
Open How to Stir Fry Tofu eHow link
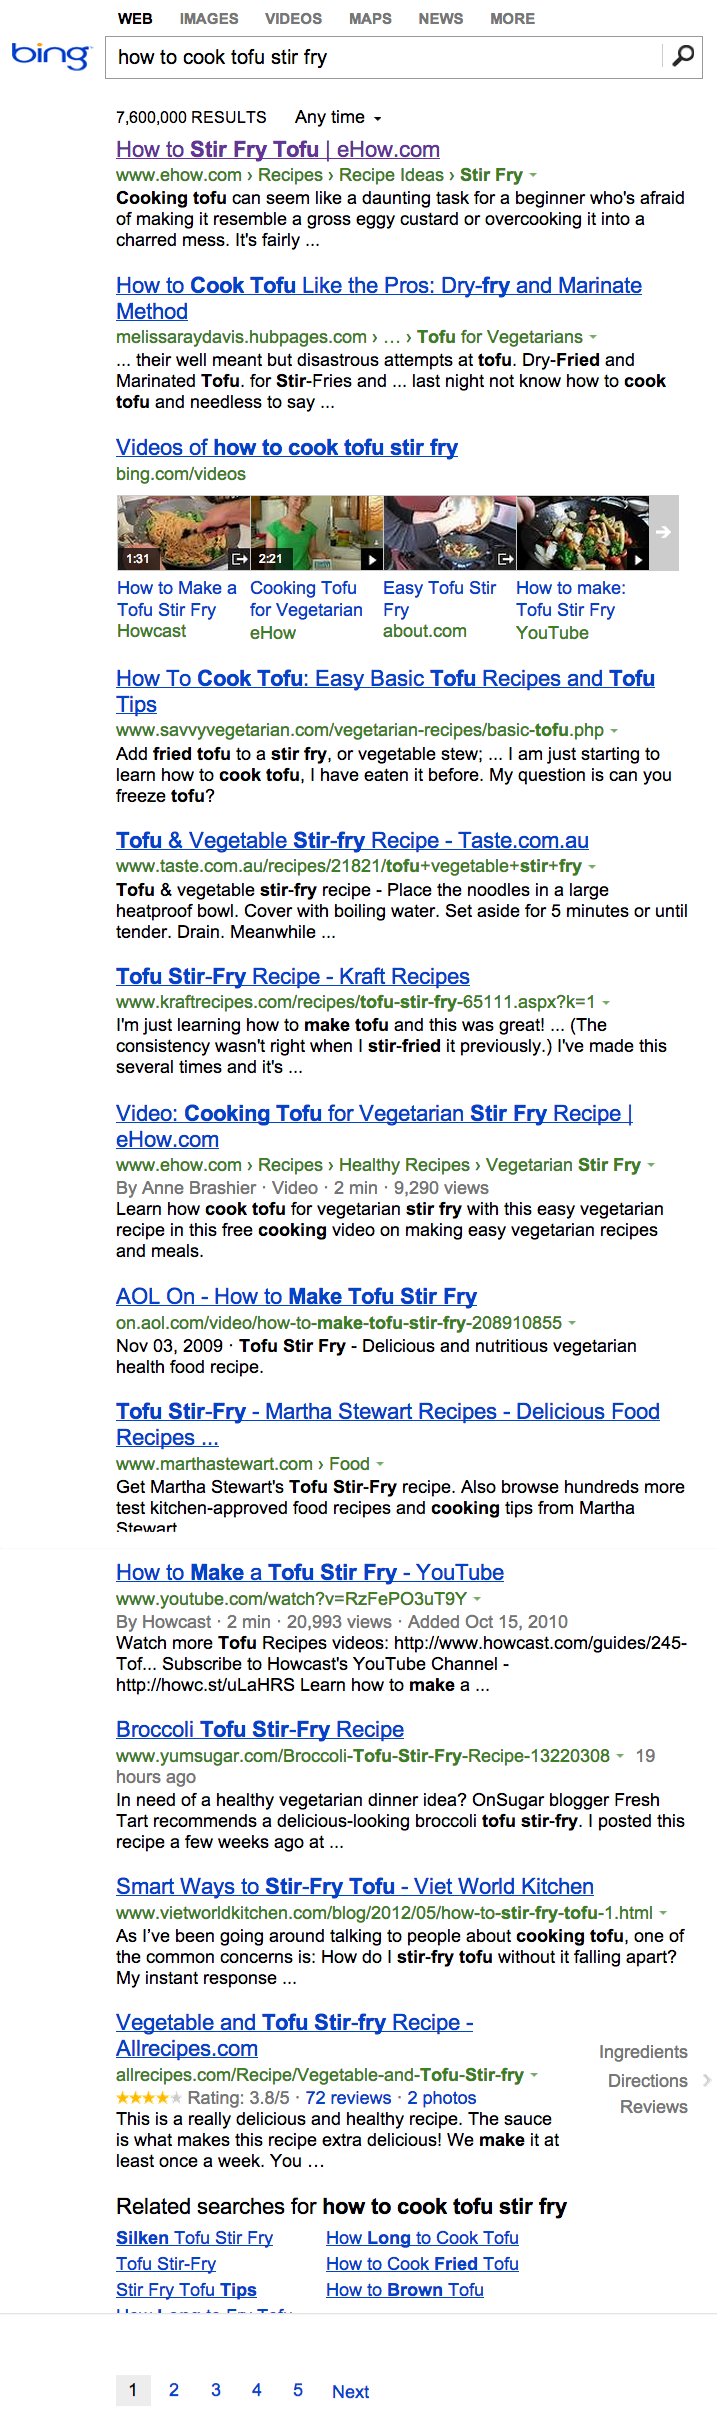[278, 149]
